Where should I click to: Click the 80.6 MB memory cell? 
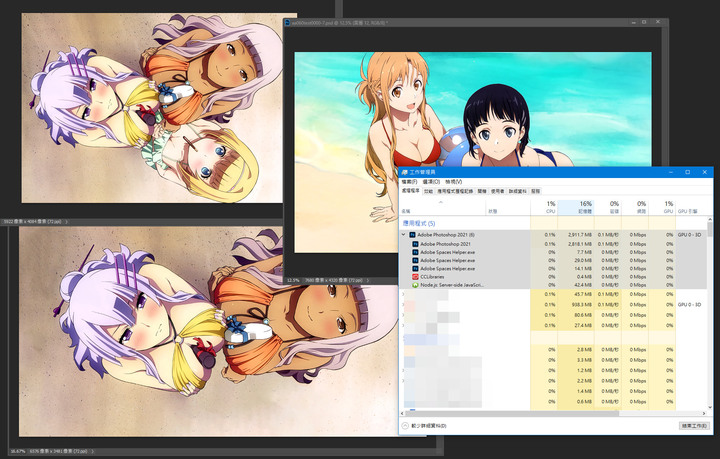[576, 315]
